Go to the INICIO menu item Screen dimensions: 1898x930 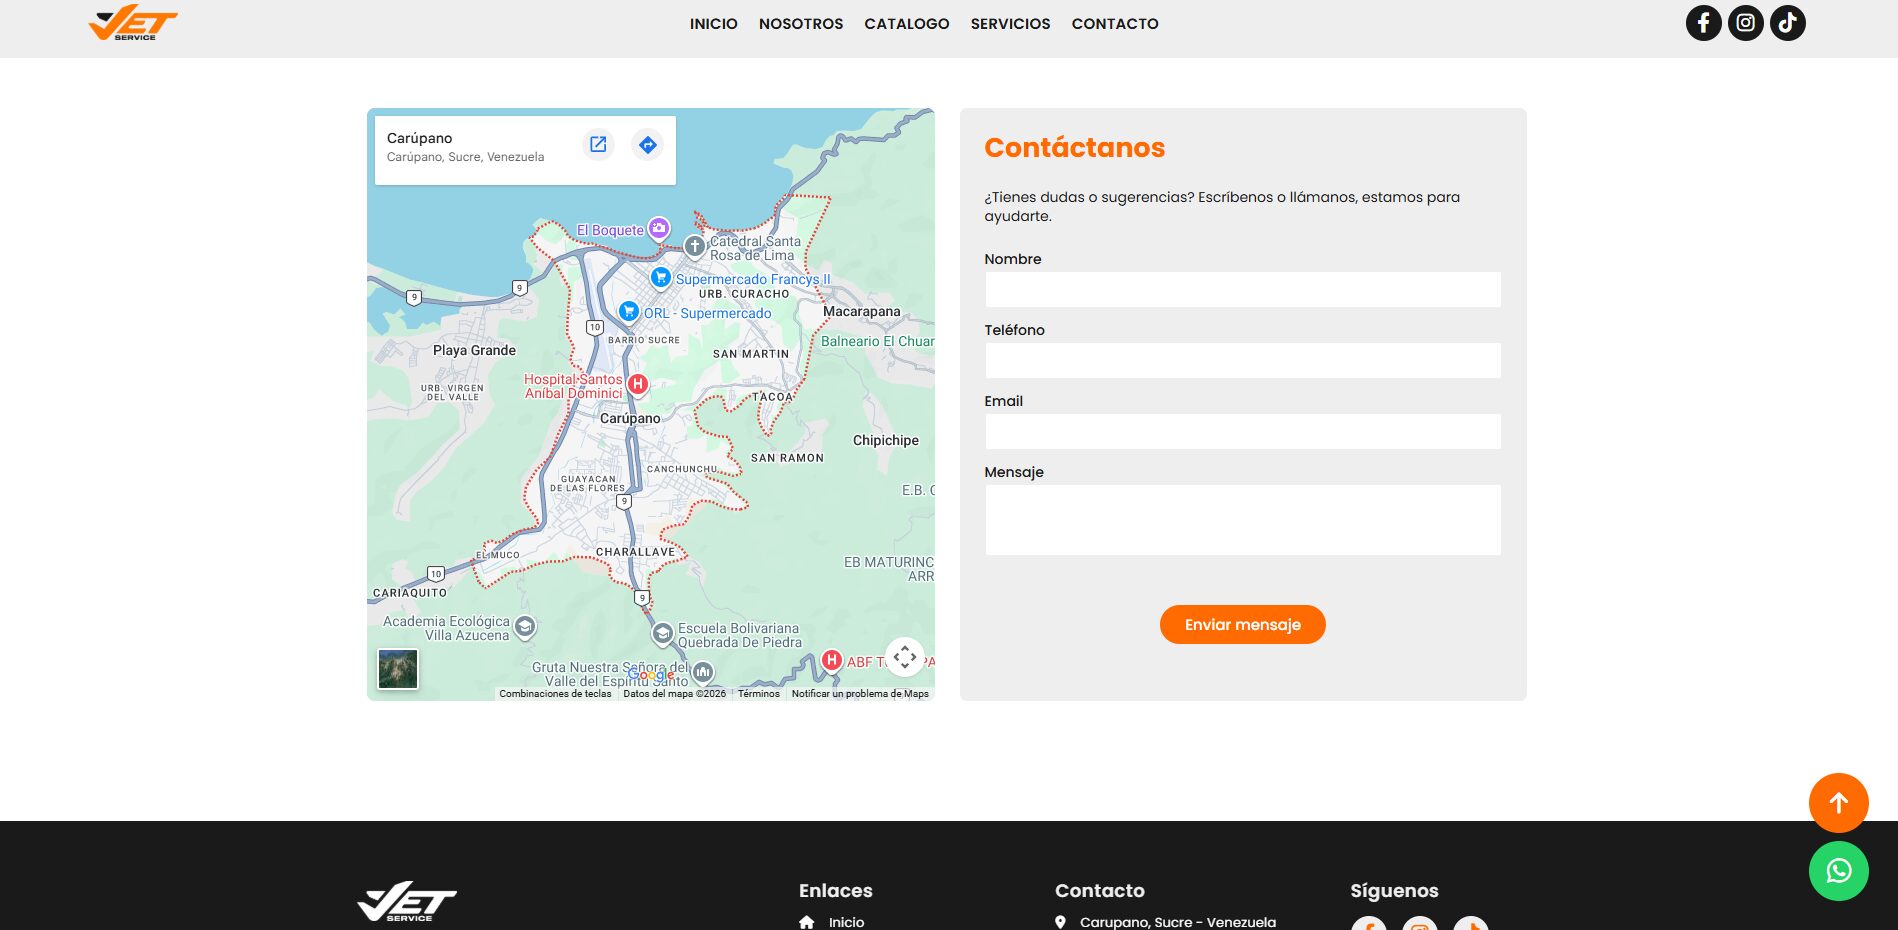(713, 24)
